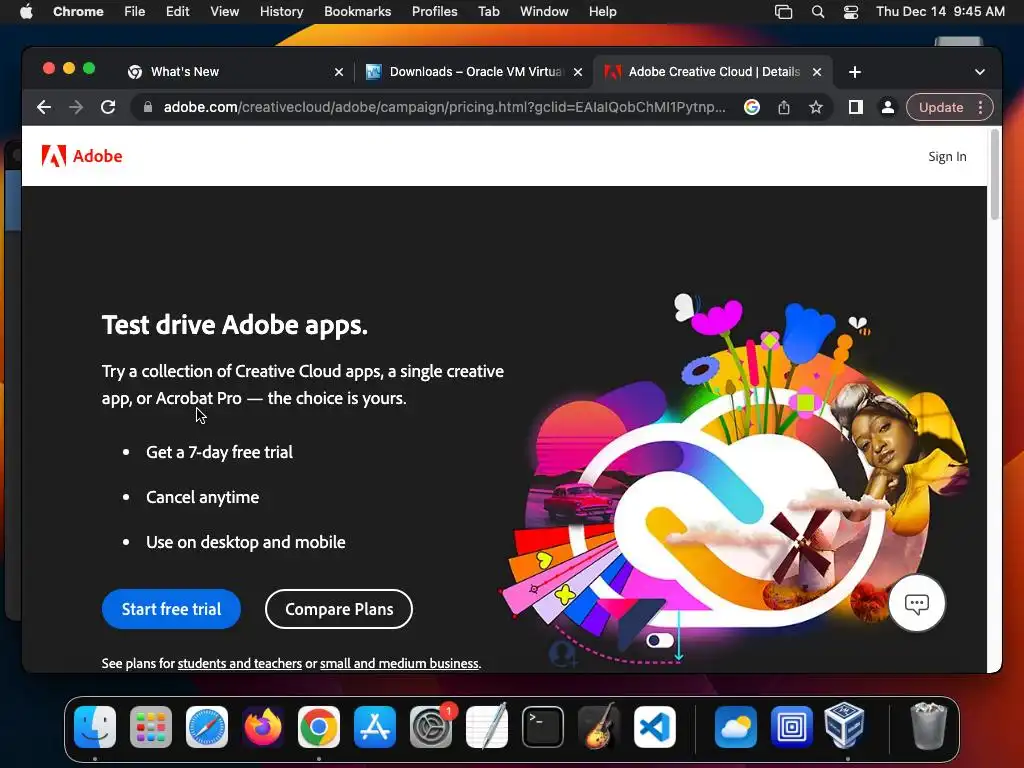The height and width of the screenshot is (768, 1024).
Task: Click Google Chrome icon in the Dock
Action: point(319,727)
